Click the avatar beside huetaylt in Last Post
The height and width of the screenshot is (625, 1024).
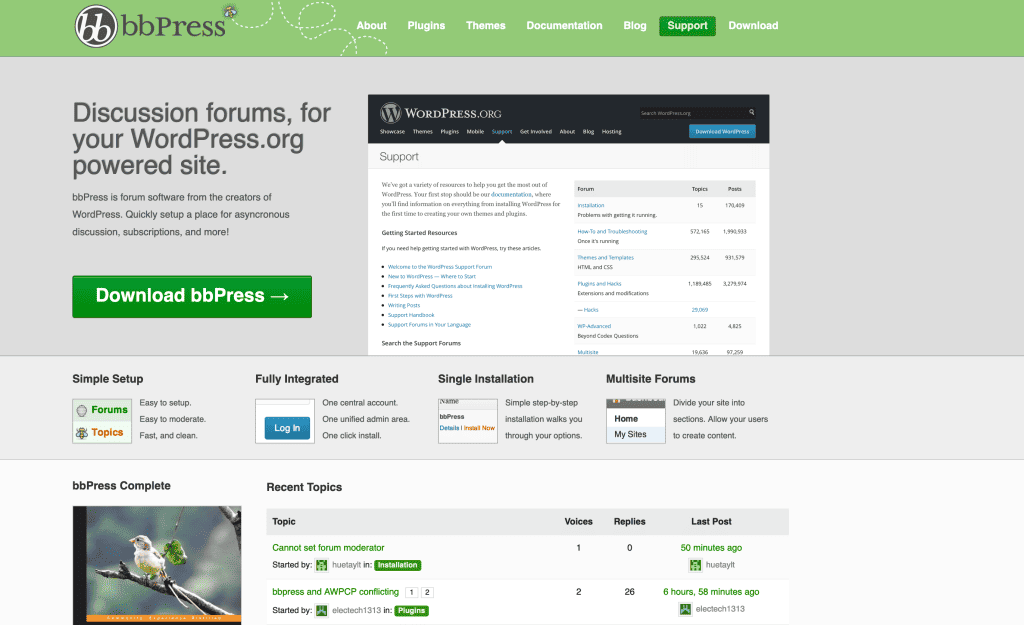[x=694, y=565]
